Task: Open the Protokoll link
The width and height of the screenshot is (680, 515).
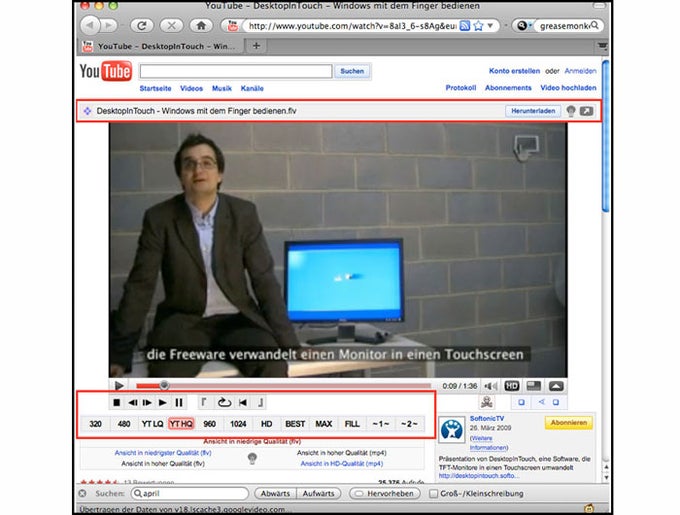Action: (x=461, y=88)
